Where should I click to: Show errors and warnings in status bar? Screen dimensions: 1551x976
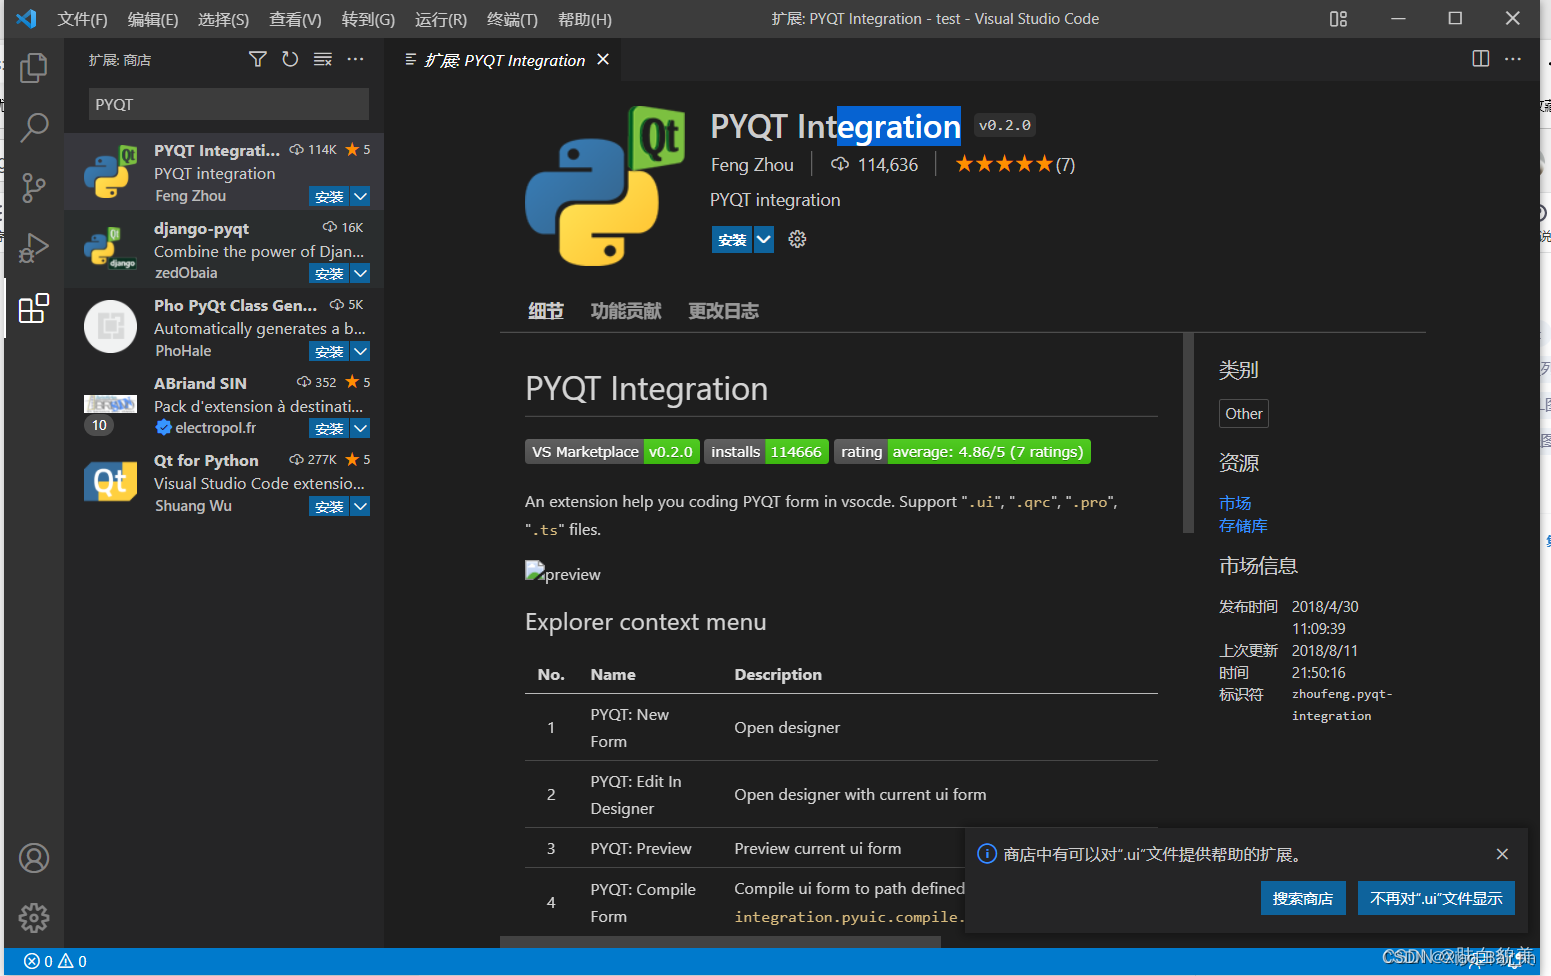point(55,961)
